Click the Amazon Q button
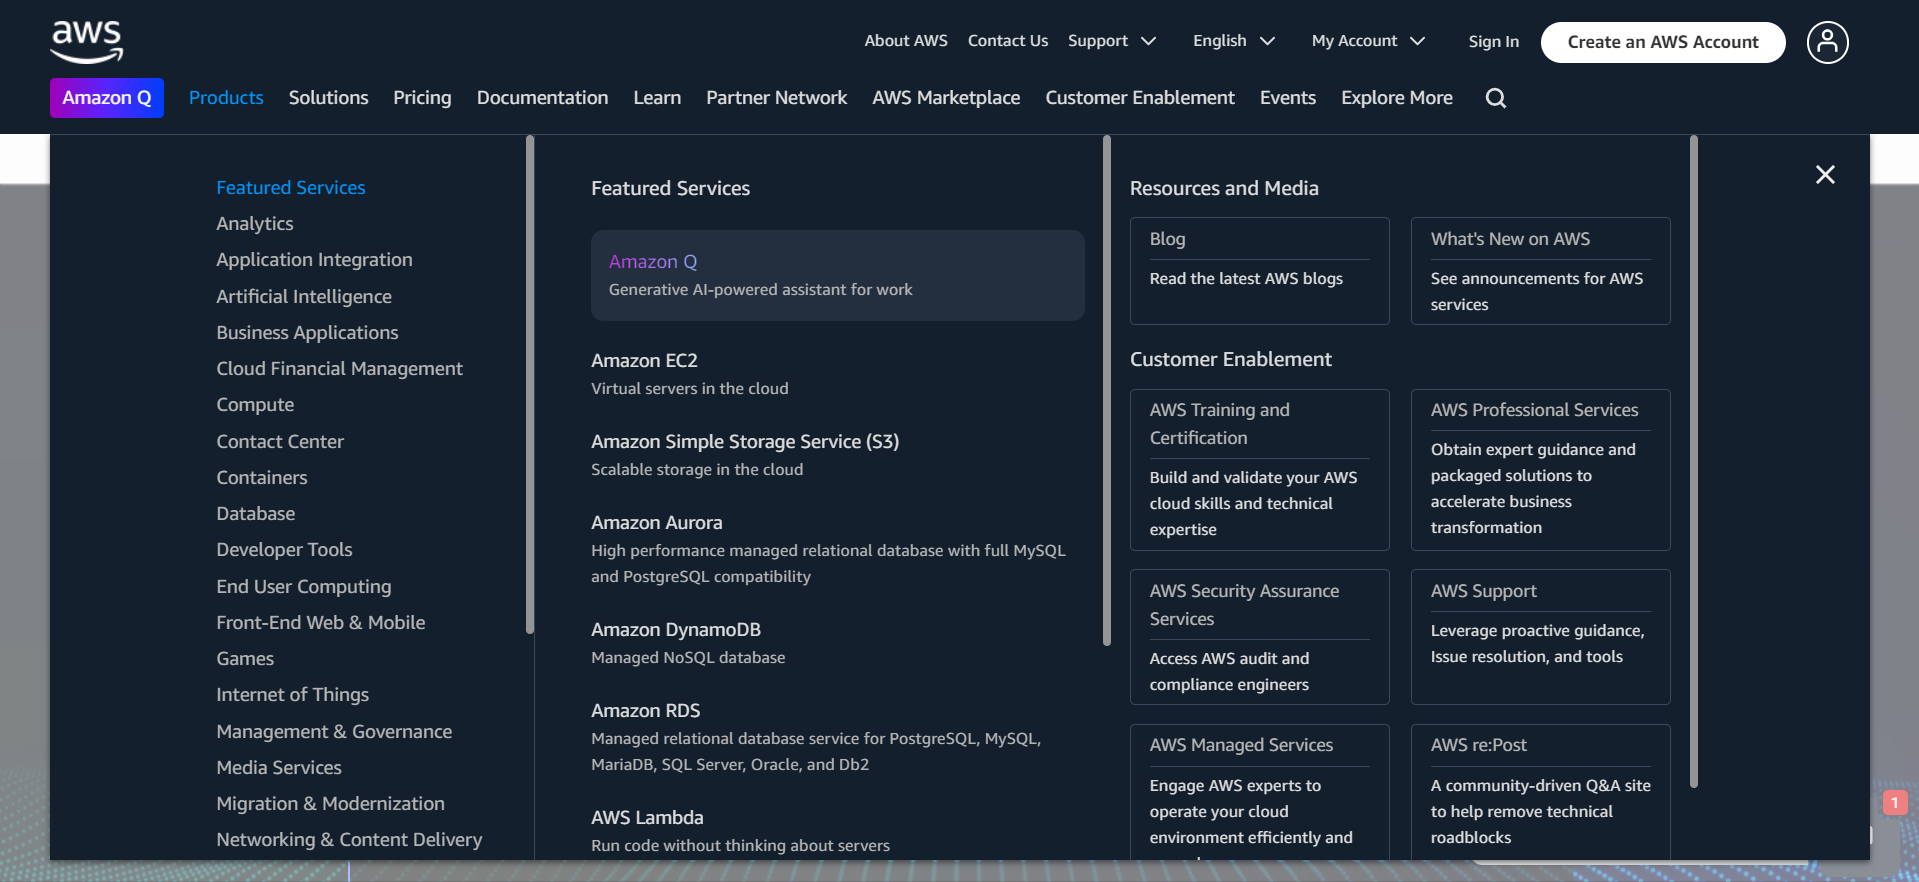The image size is (1919, 882). click(107, 98)
